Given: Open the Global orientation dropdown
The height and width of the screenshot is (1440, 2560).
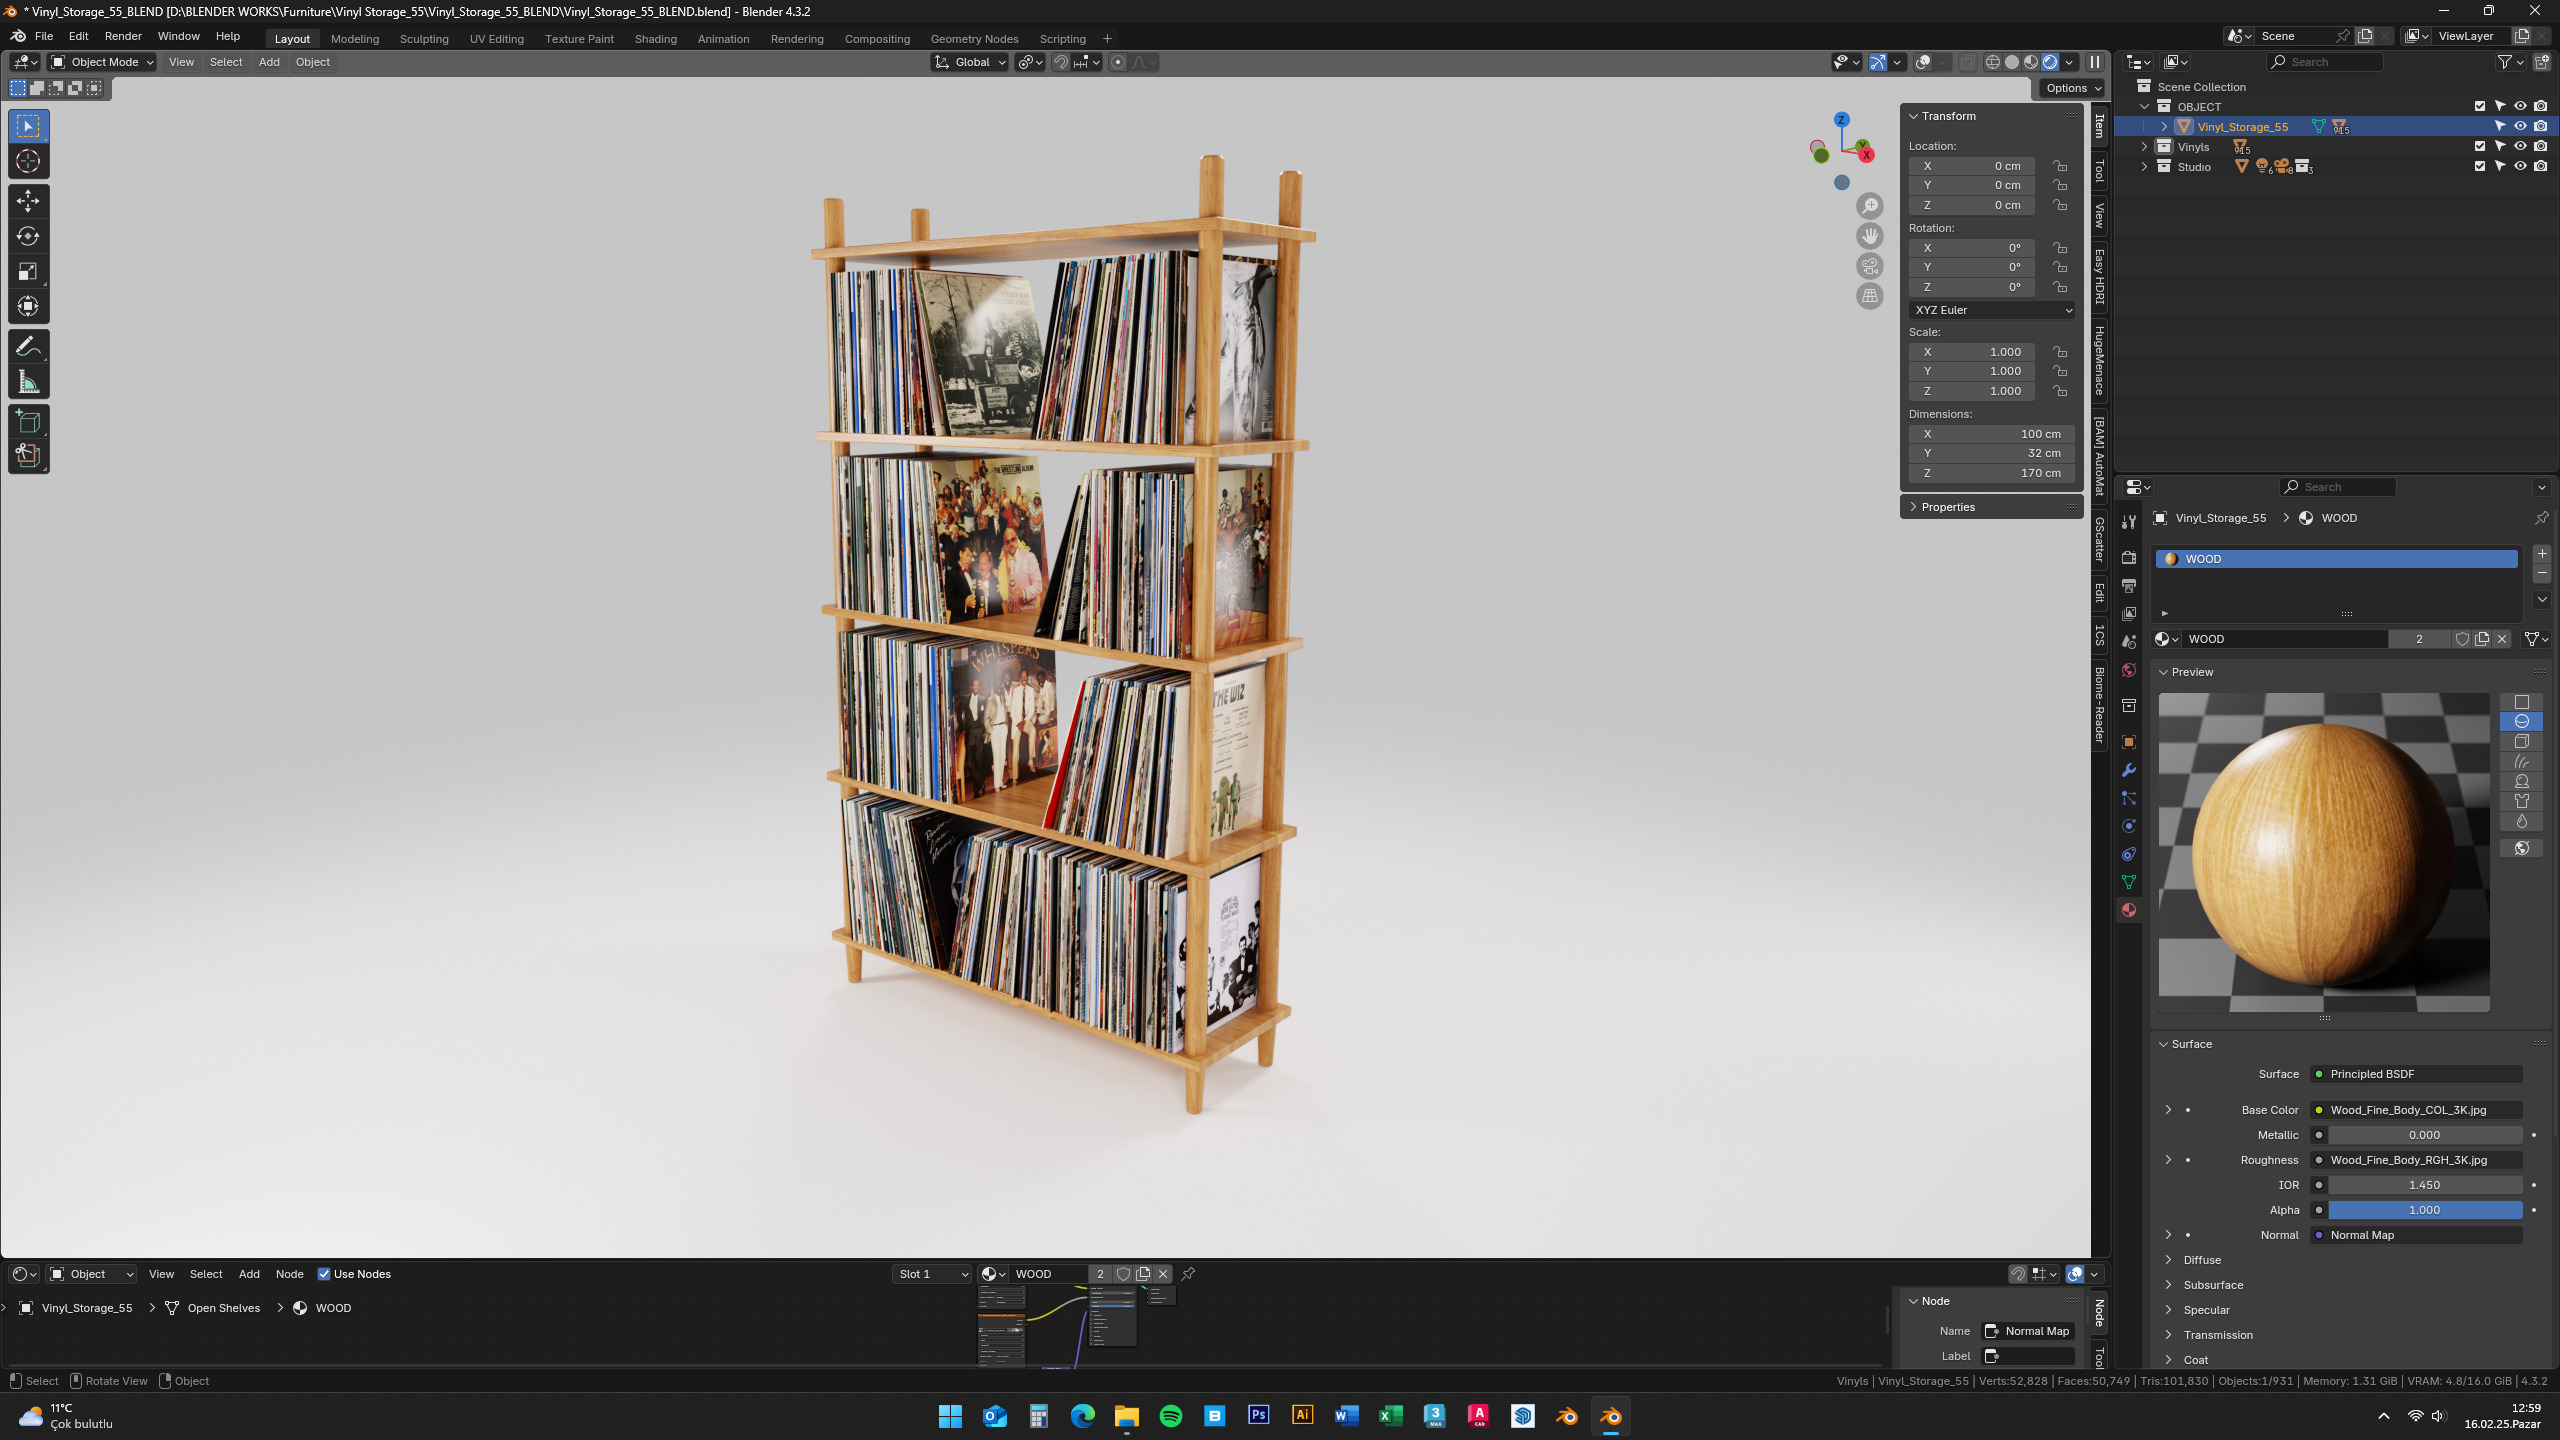Looking at the screenshot, I should tap(969, 62).
